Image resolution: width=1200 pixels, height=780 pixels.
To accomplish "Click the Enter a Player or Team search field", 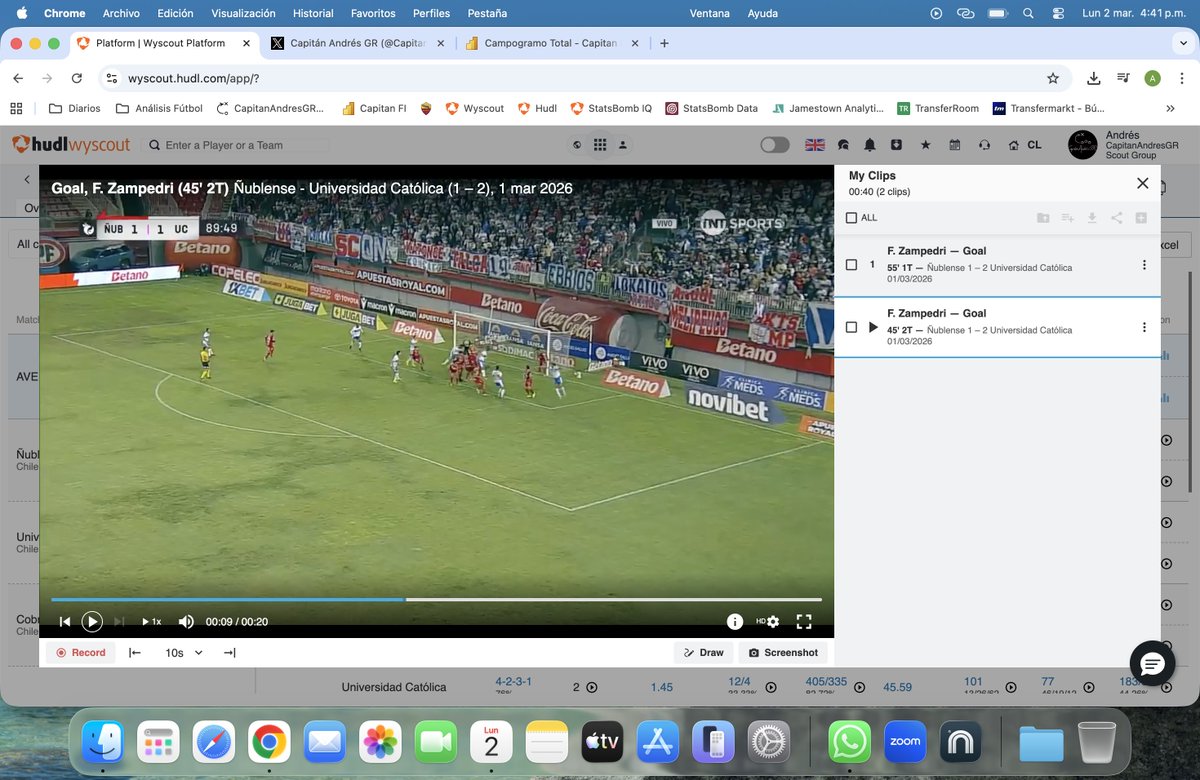I will pyautogui.click(x=238, y=145).
